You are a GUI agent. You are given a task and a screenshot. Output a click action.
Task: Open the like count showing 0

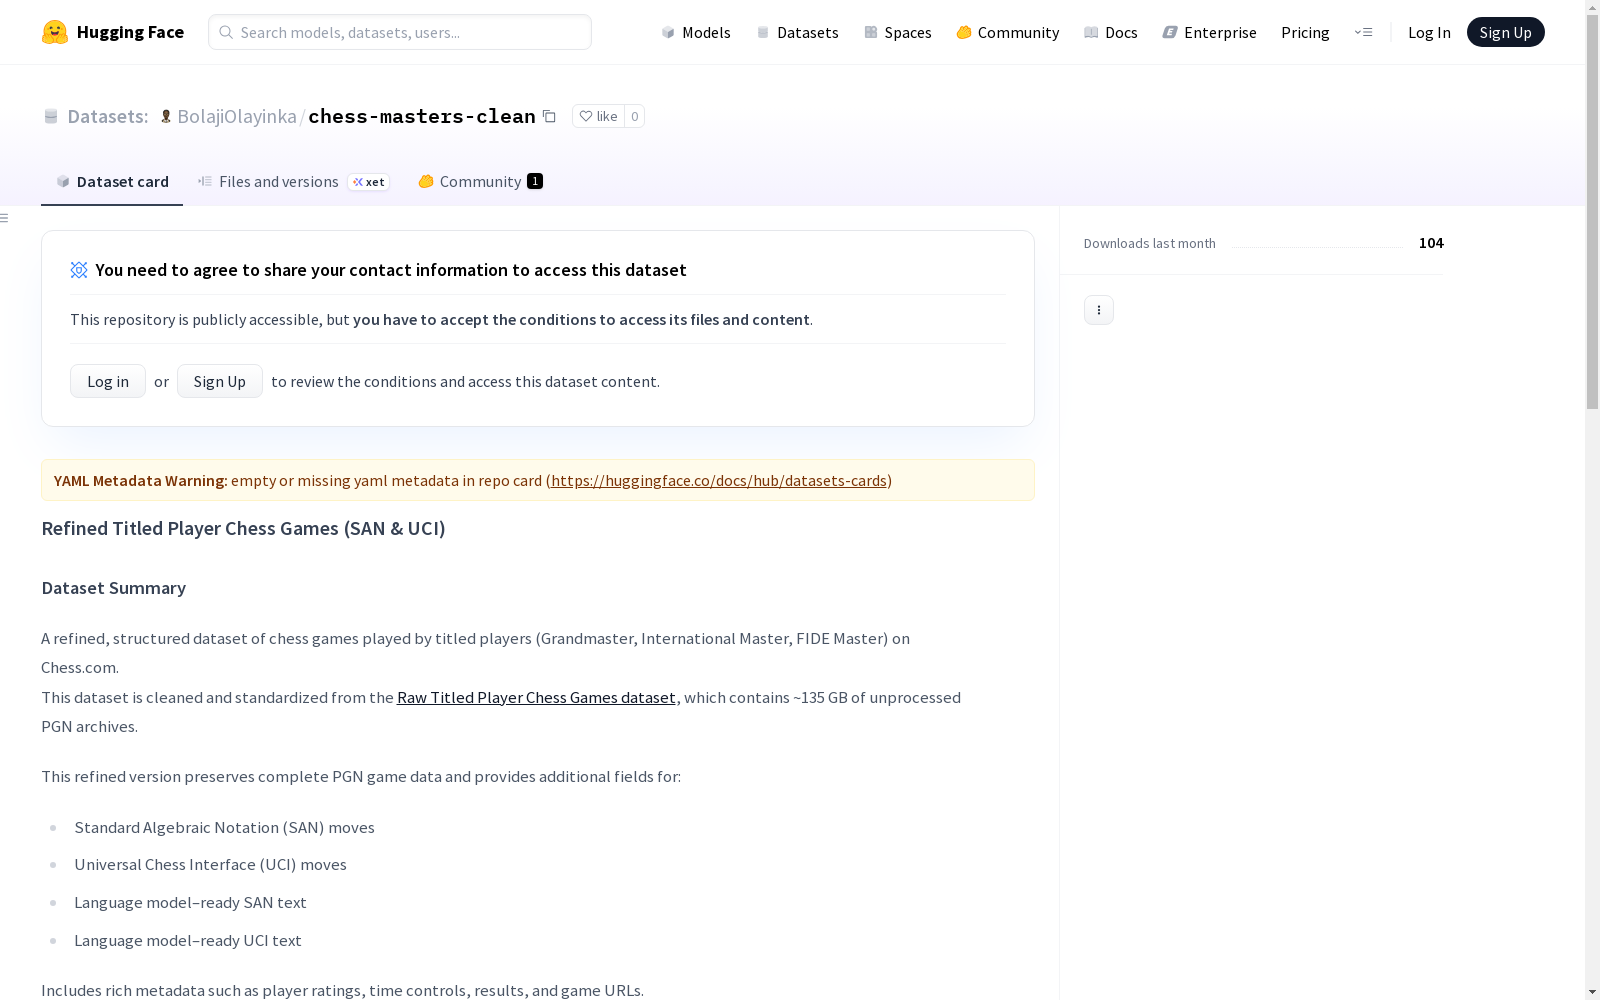pyautogui.click(x=634, y=116)
